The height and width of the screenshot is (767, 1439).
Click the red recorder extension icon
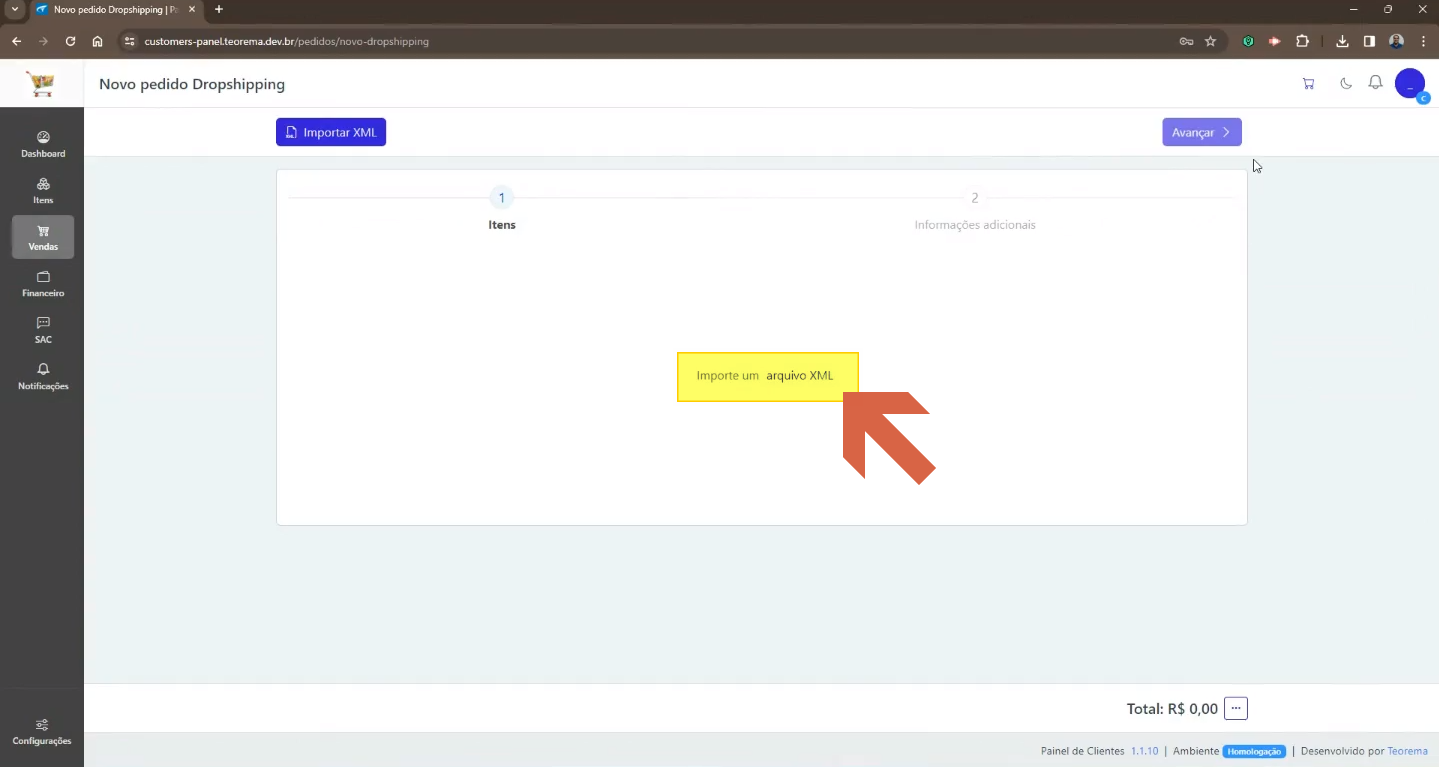[x=1274, y=41]
